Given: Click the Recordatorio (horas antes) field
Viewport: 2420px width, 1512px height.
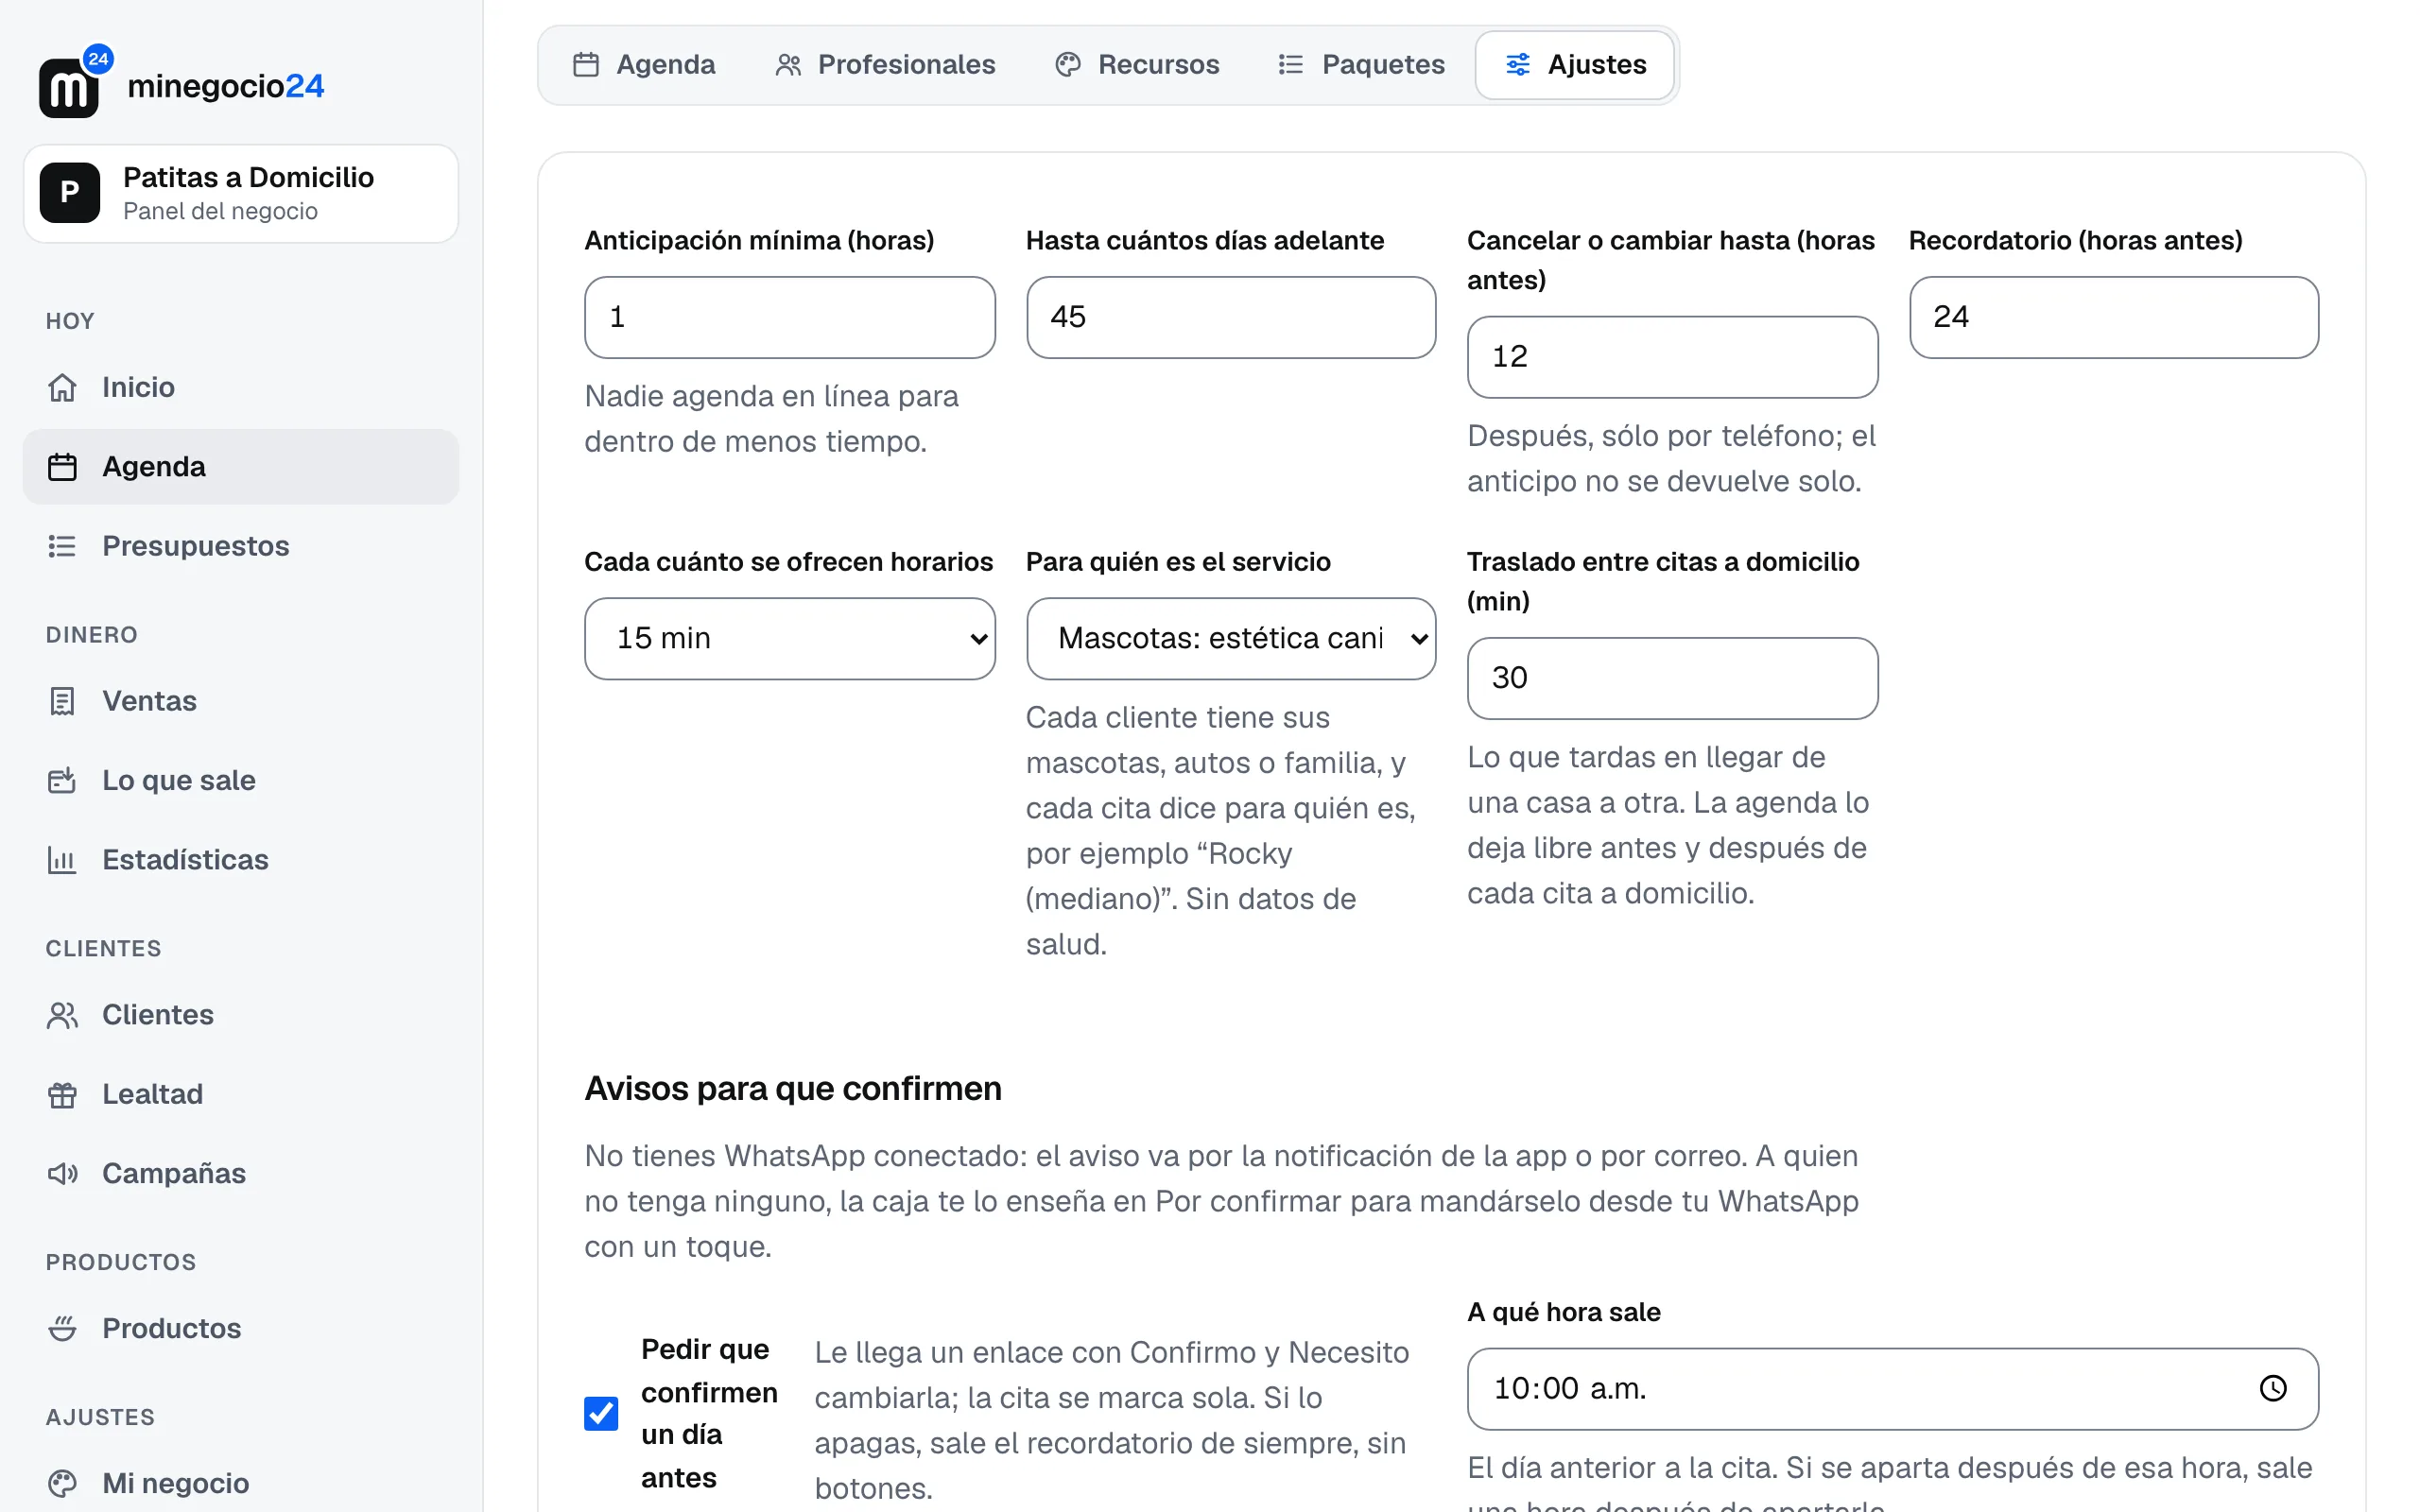Looking at the screenshot, I should click(x=2113, y=317).
